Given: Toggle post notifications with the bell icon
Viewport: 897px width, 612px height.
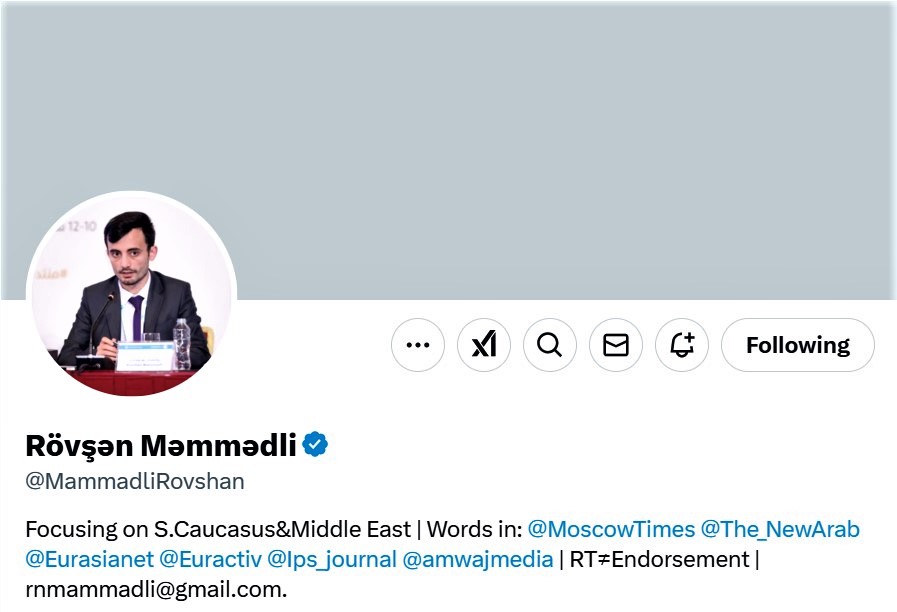Looking at the screenshot, I should click(682, 345).
